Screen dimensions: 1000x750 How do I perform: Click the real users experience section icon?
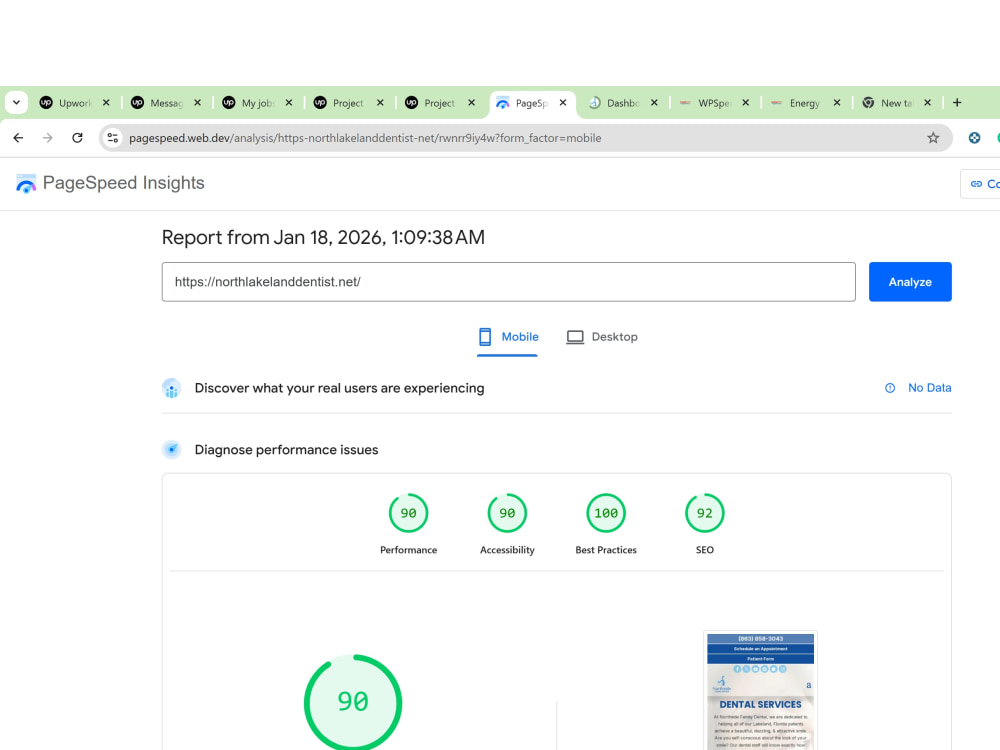coord(172,388)
